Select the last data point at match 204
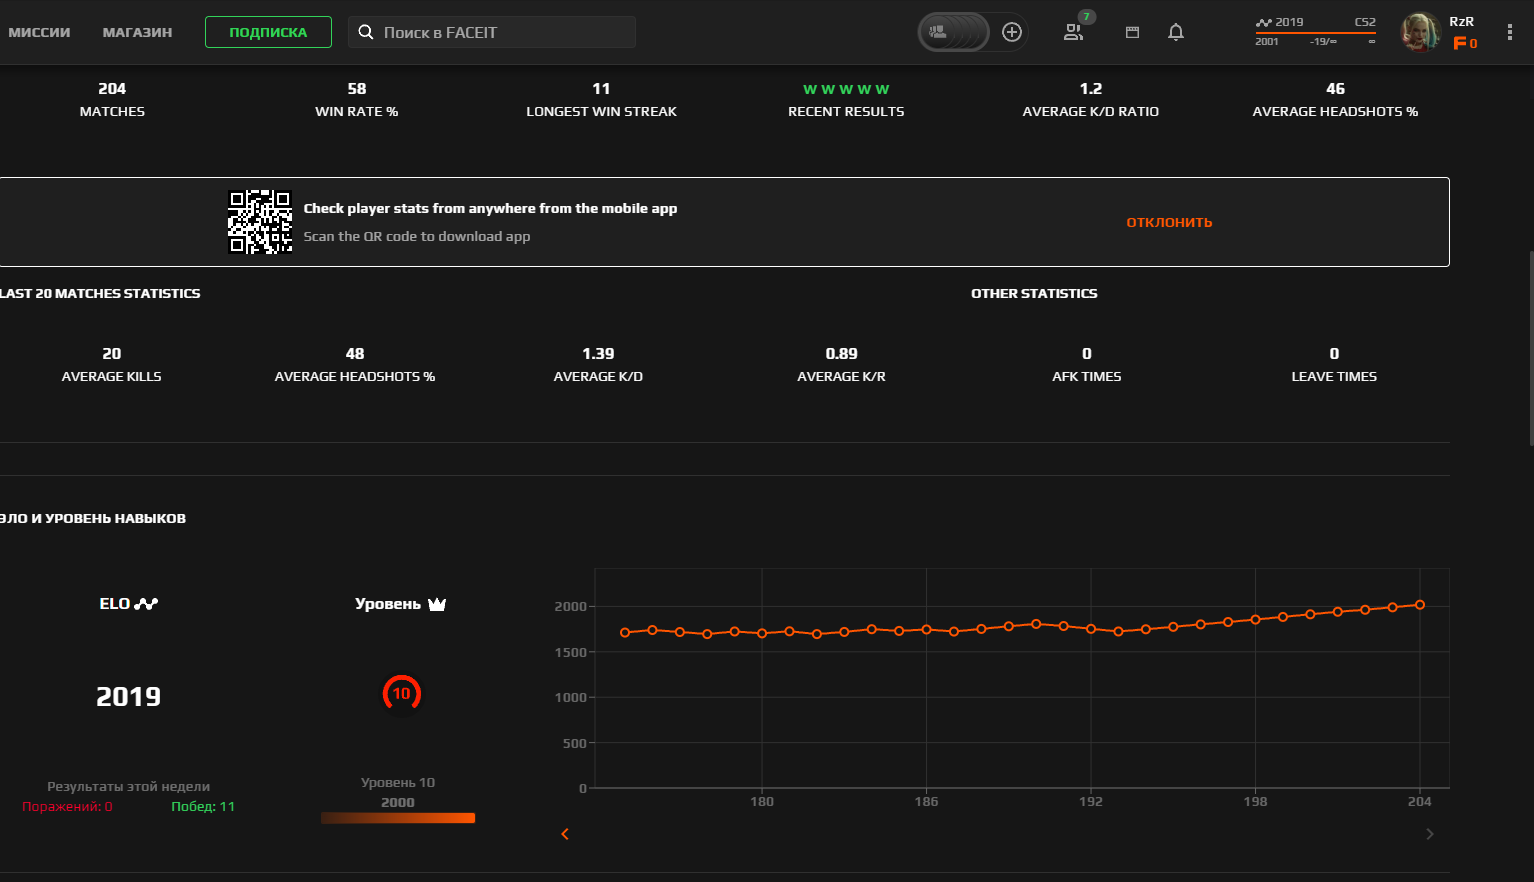The image size is (1534, 882). click(x=1419, y=605)
